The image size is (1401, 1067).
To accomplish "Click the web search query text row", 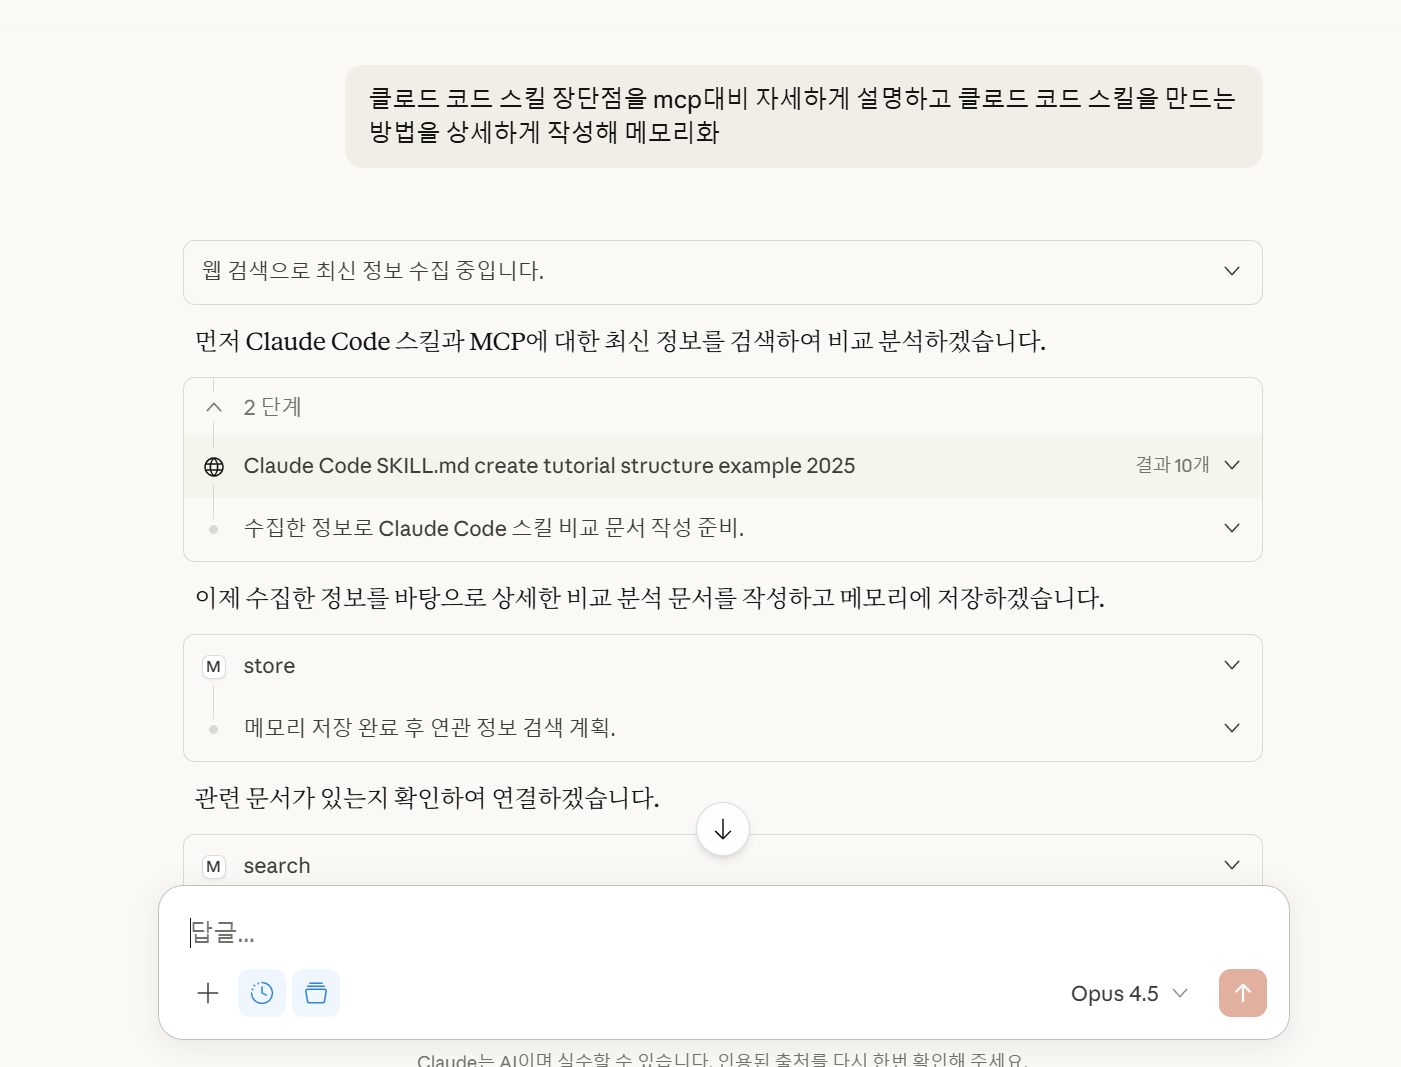I will (x=549, y=466).
